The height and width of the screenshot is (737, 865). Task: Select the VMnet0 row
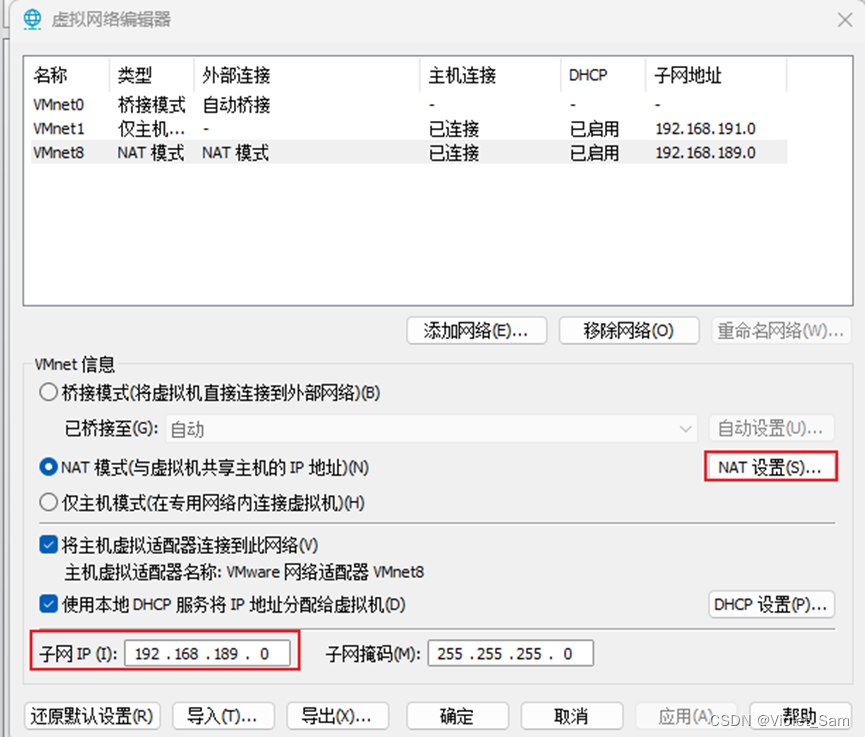coord(409,104)
